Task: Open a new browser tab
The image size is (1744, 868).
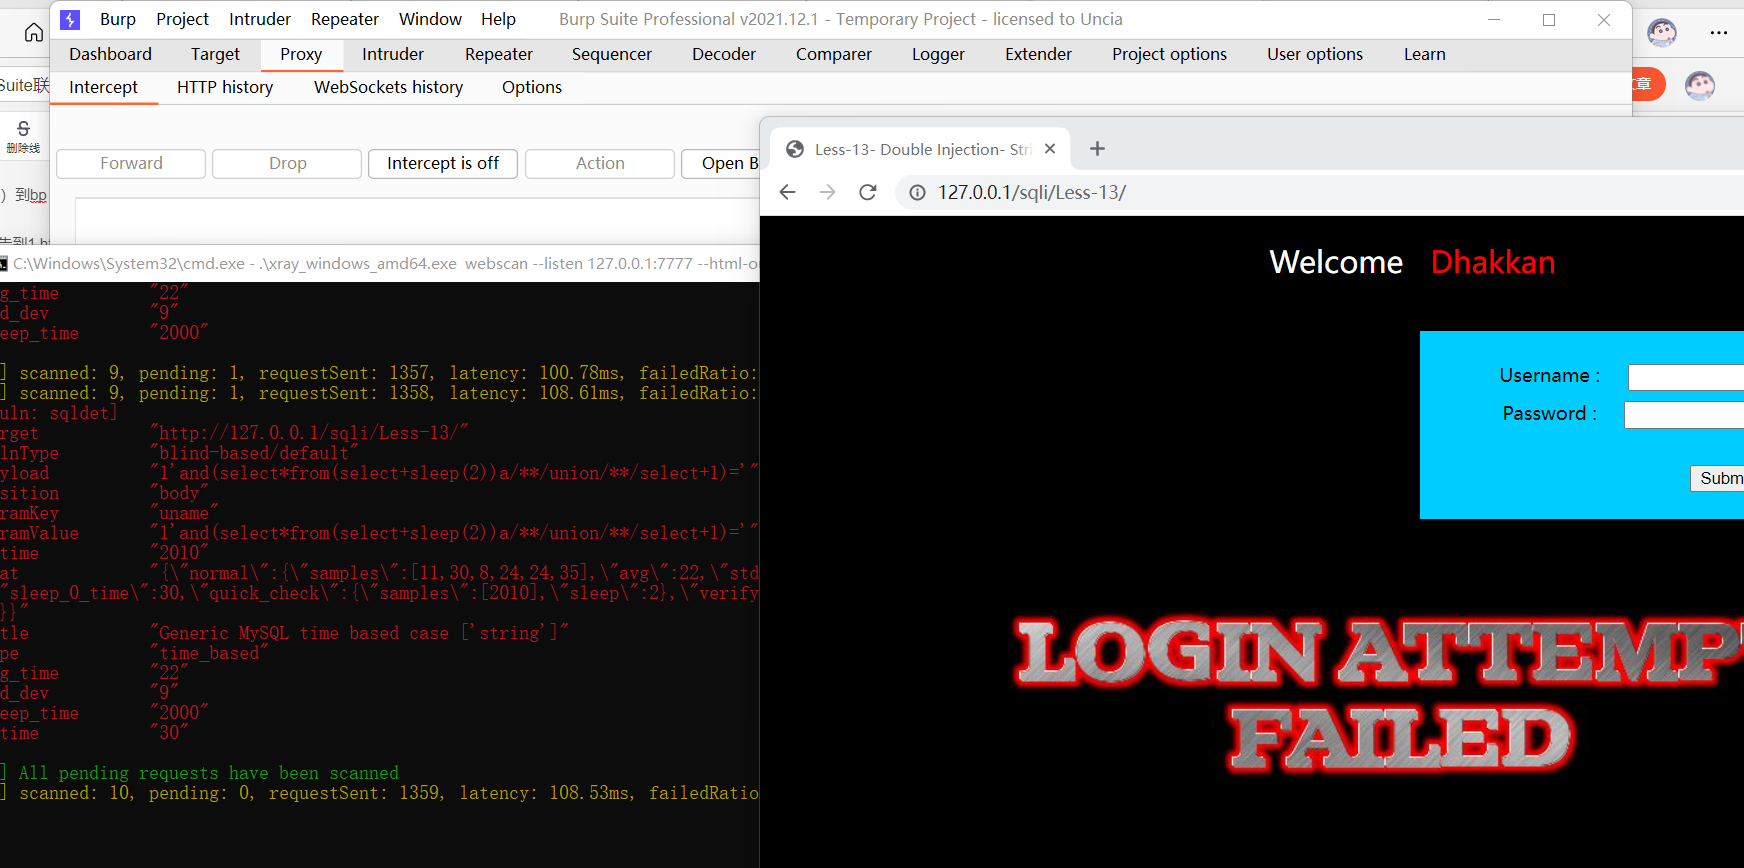Action: tap(1097, 149)
